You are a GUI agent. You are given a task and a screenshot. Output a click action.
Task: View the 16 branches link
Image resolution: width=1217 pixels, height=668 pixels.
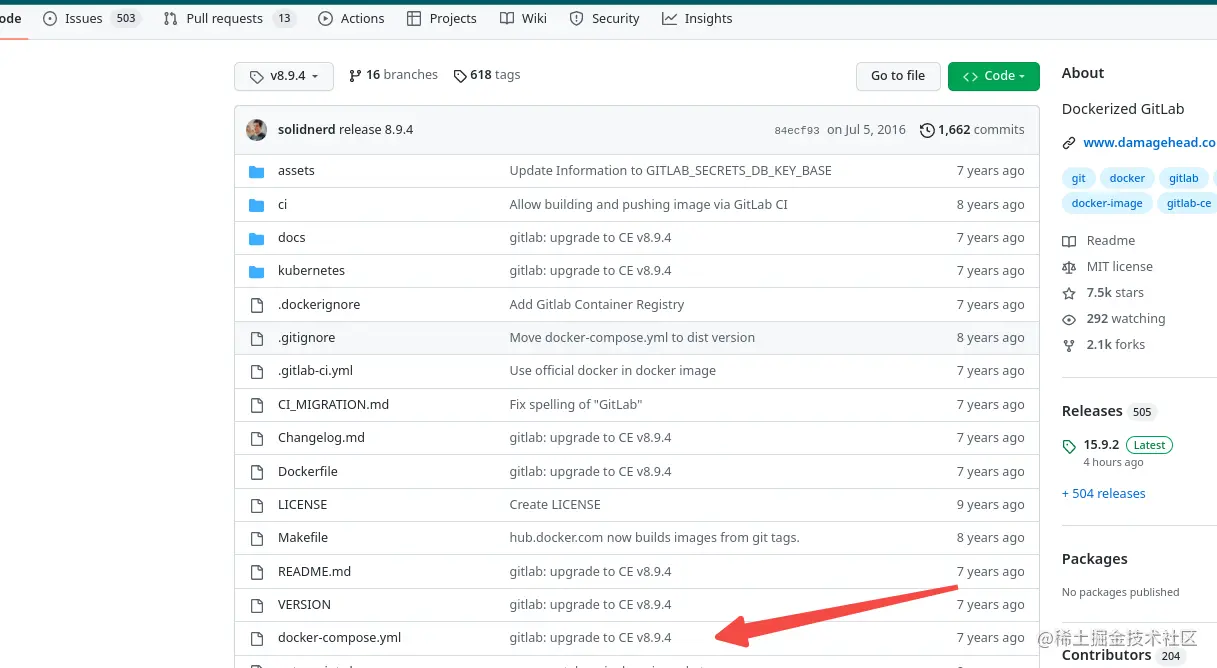click(x=393, y=75)
